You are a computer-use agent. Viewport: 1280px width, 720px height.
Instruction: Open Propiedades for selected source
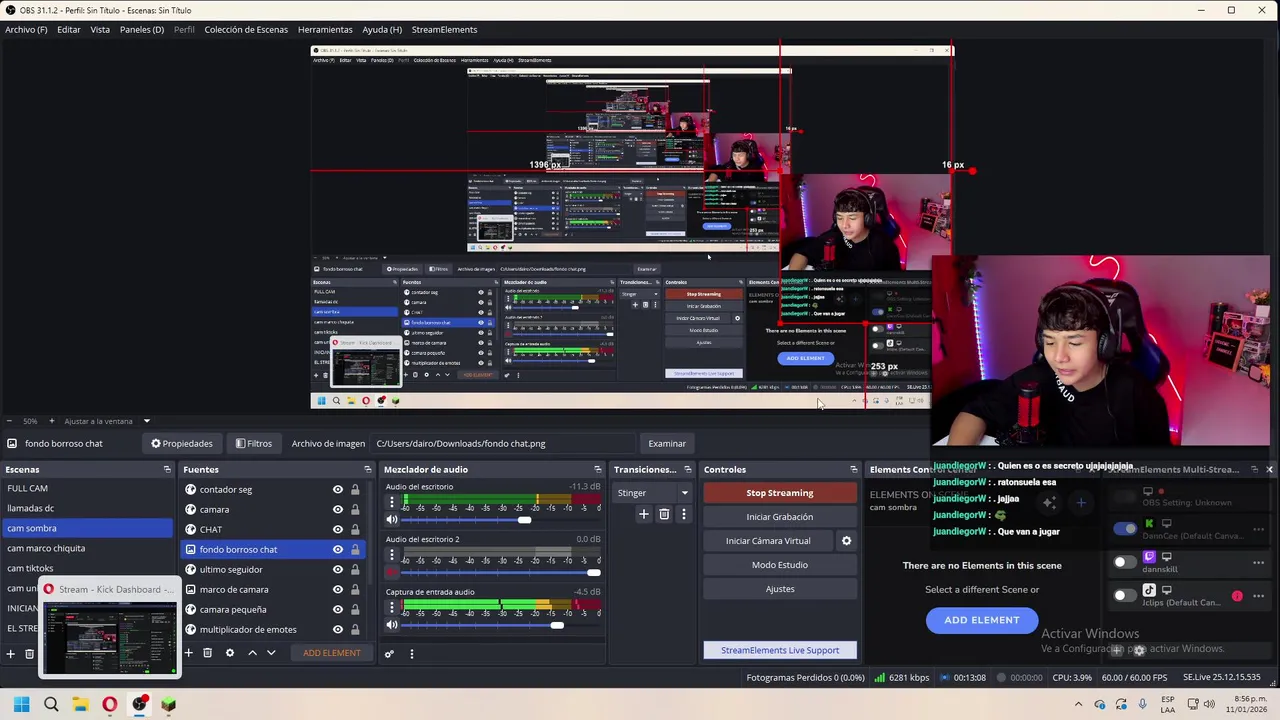(182, 444)
